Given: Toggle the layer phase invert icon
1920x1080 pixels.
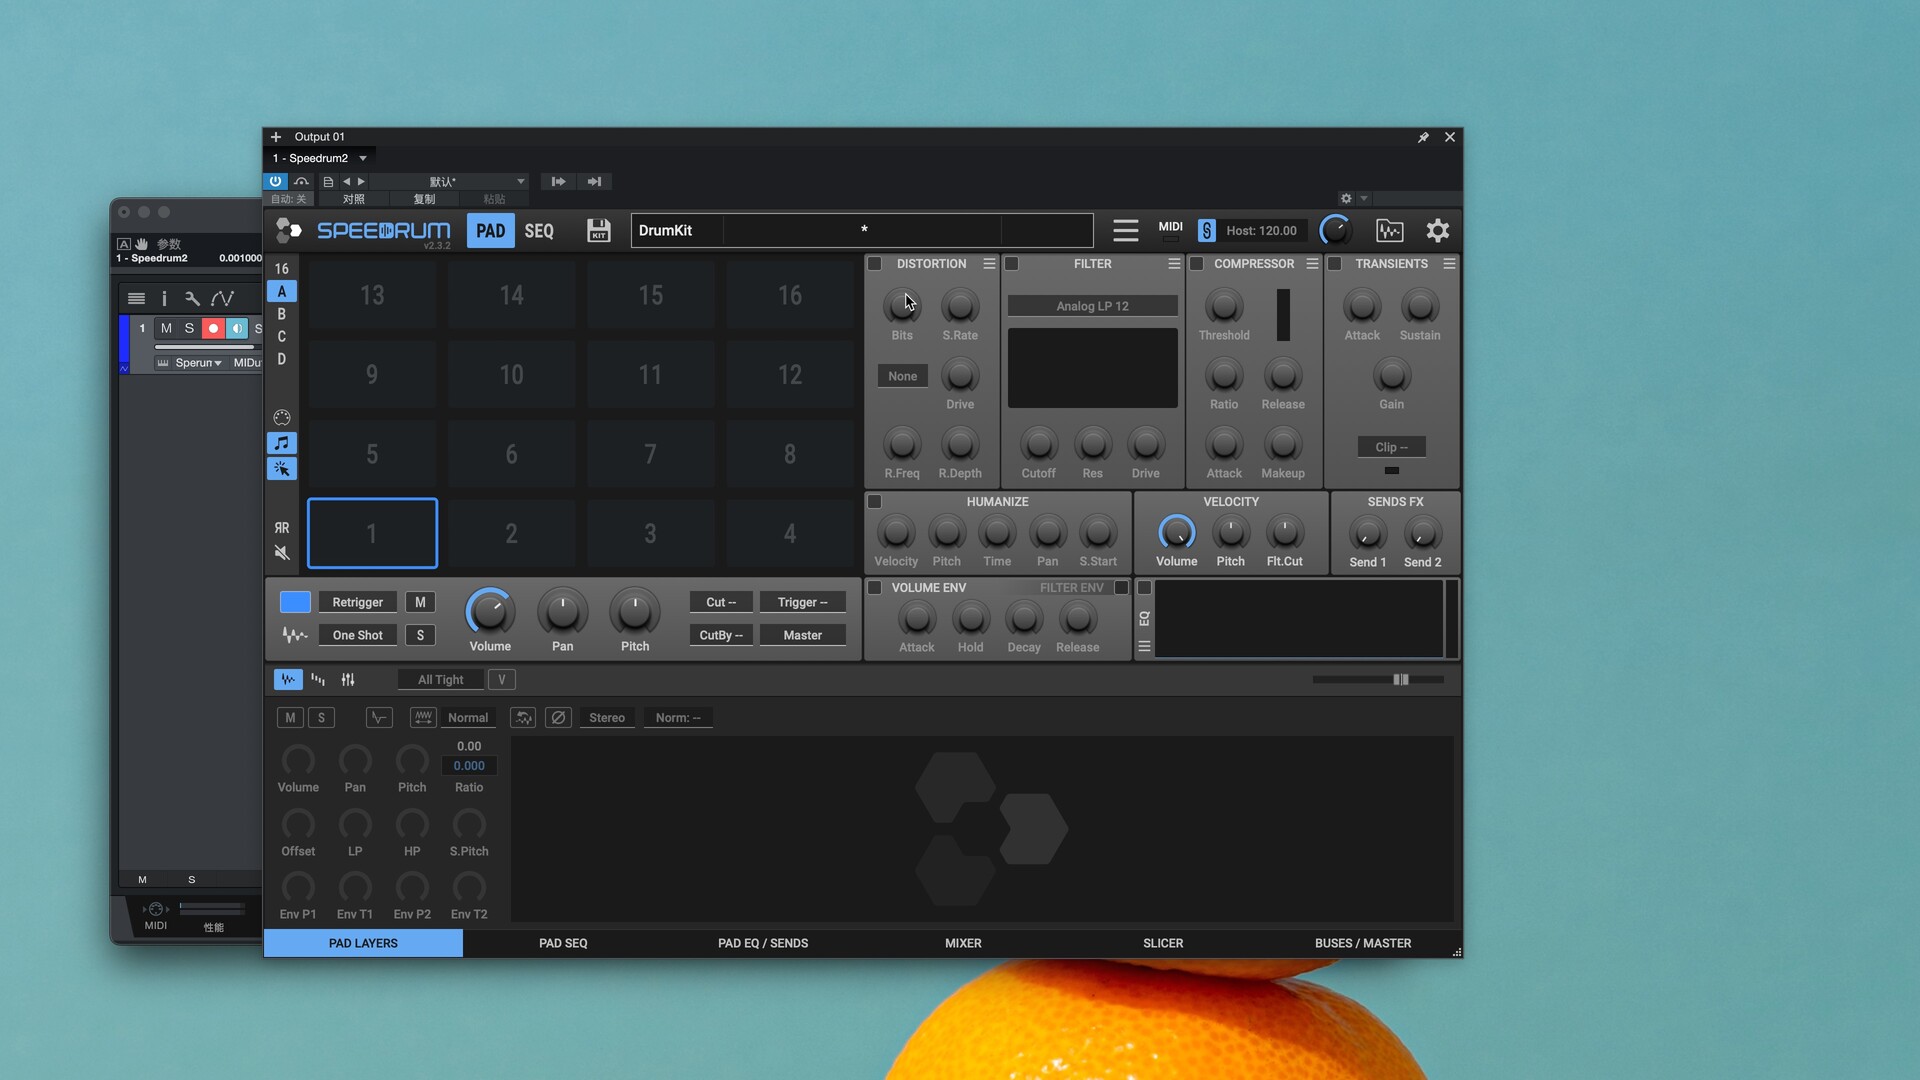Looking at the screenshot, I should (558, 718).
